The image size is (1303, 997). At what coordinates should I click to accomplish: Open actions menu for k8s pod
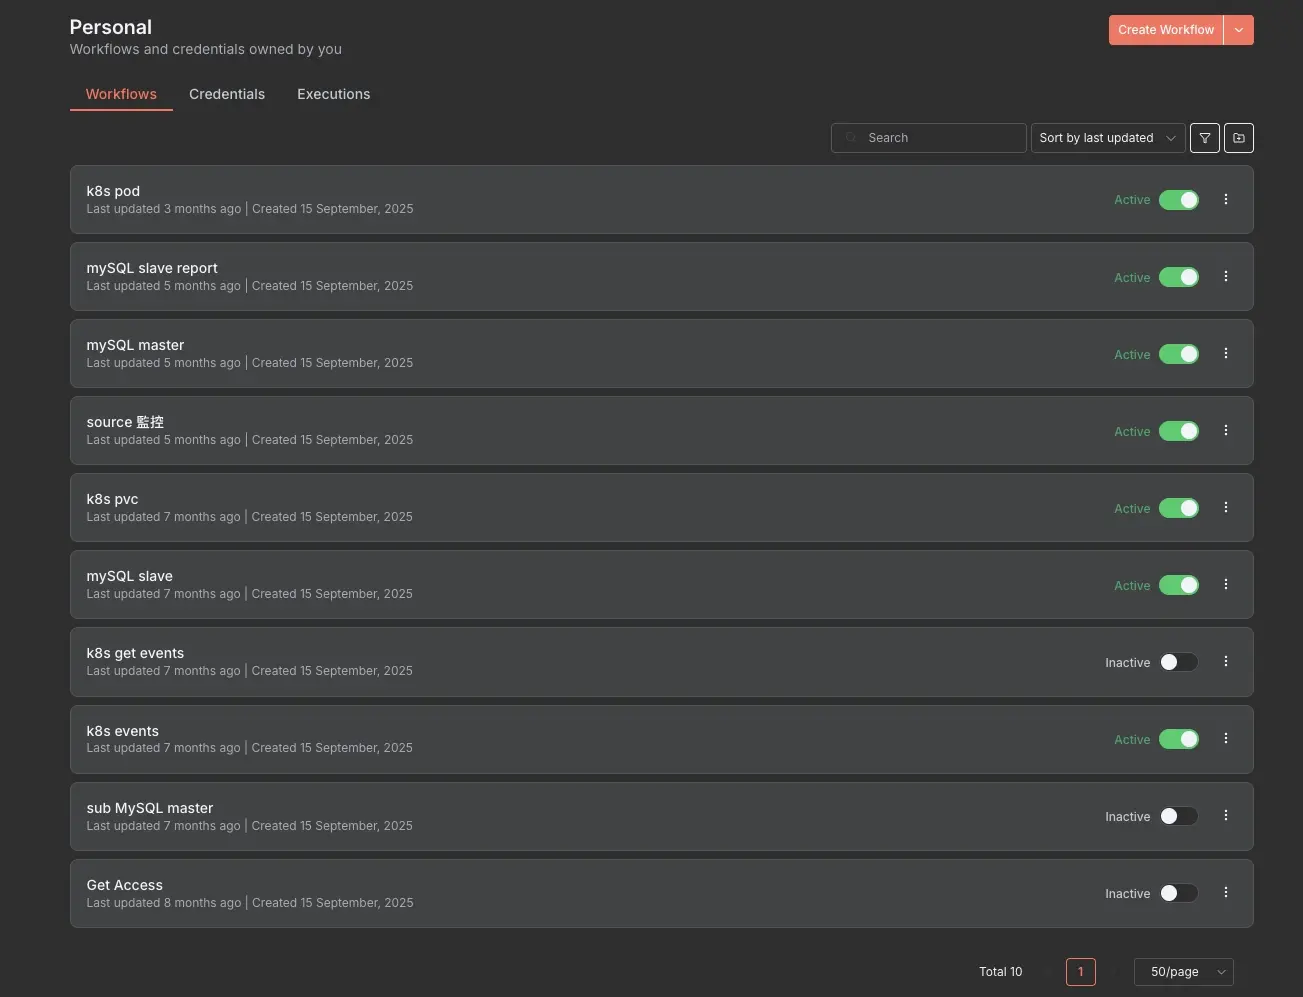[1225, 199]
